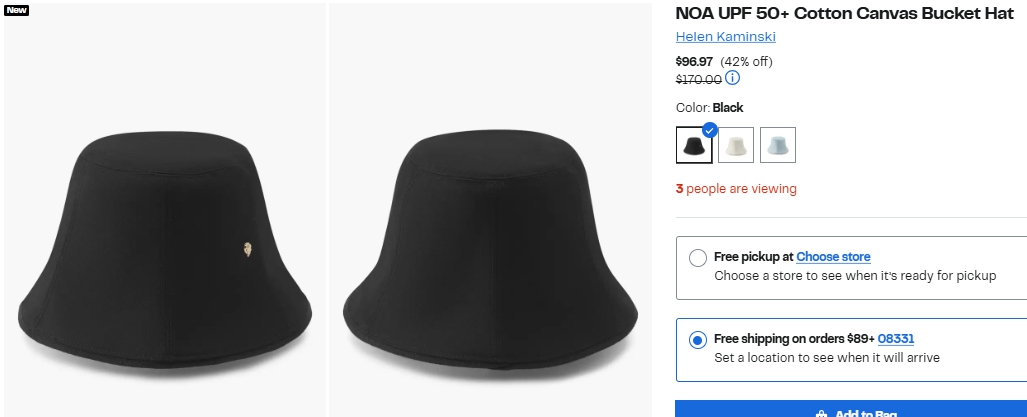Image resolution: width=1027 pixels, height=417 pixels.
Task: Pick the ivory color swatch
Action: 736,146
